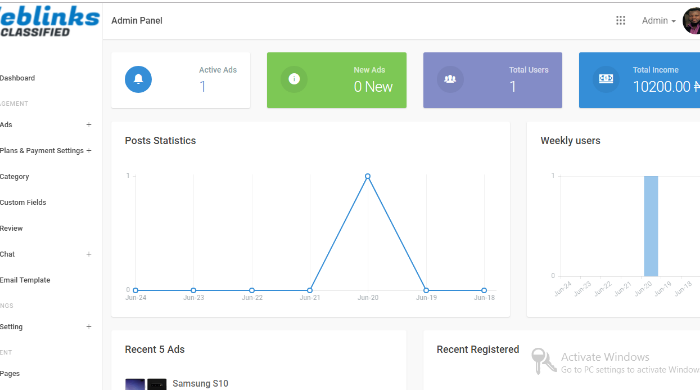Click the Jun 20 bar in Weekly users

pos(651,226)
